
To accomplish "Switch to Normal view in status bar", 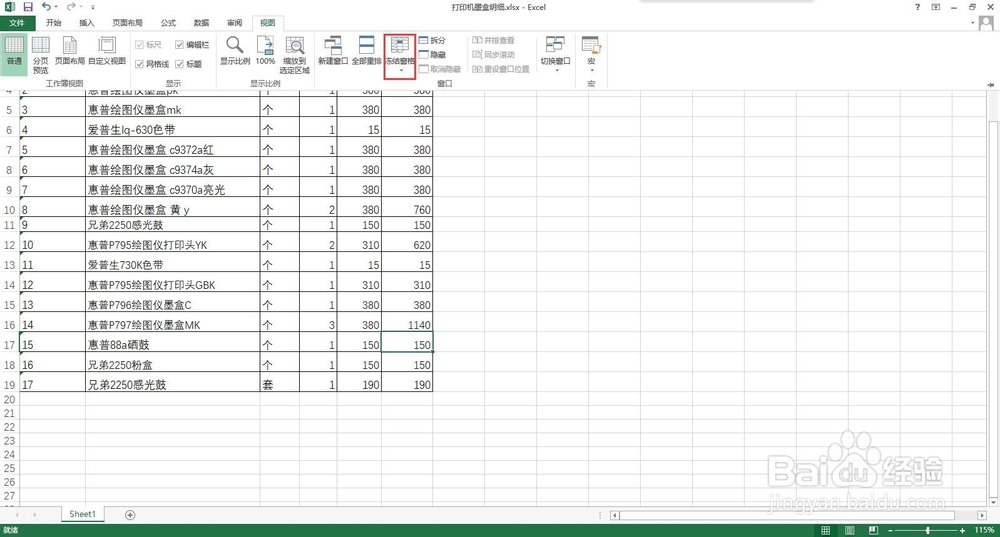I will (x=825, y=530).
